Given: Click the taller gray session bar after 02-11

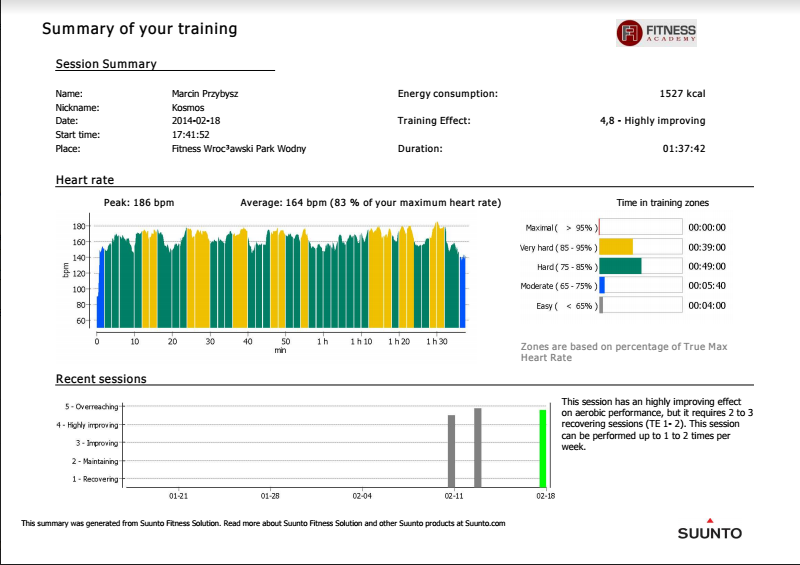Looking at the screenshot, I should [x=478, y=448].
